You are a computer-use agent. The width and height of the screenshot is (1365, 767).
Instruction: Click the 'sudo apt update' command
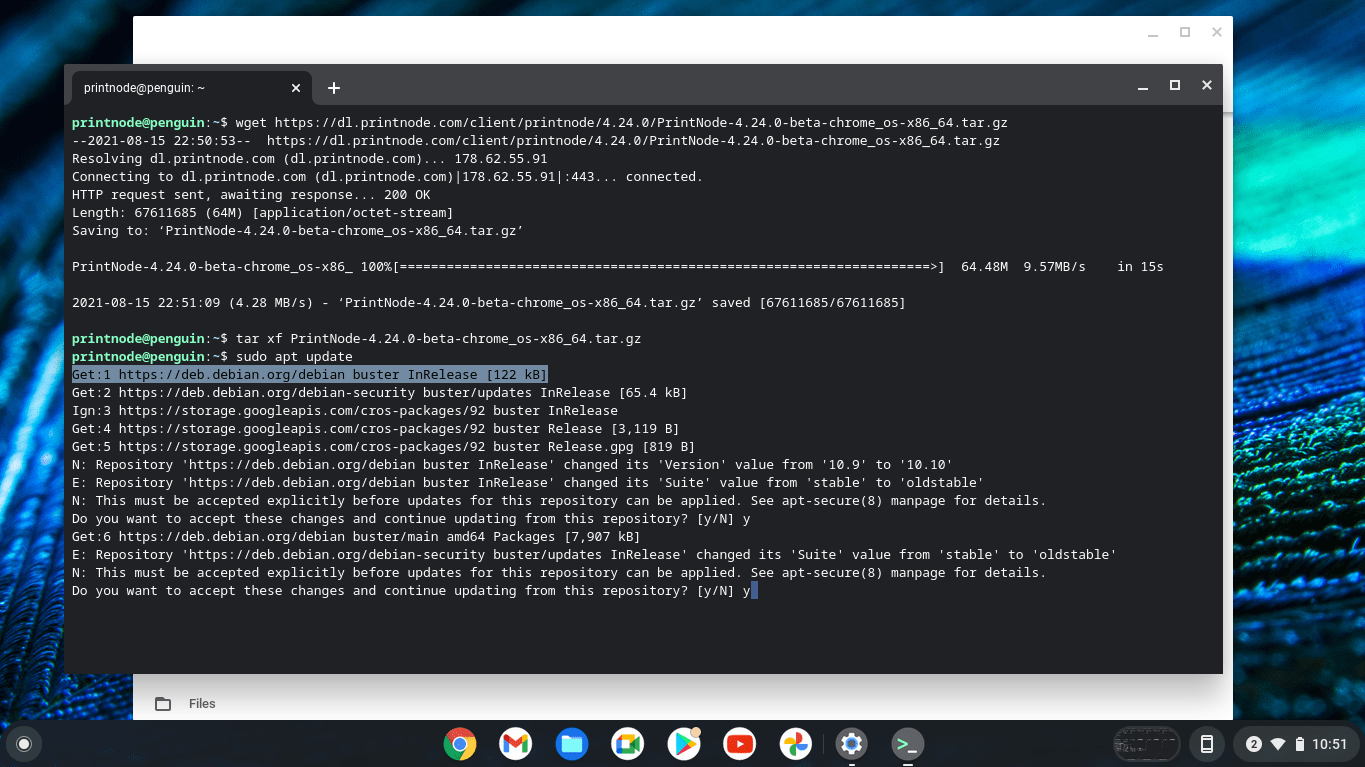coord(294,356)
